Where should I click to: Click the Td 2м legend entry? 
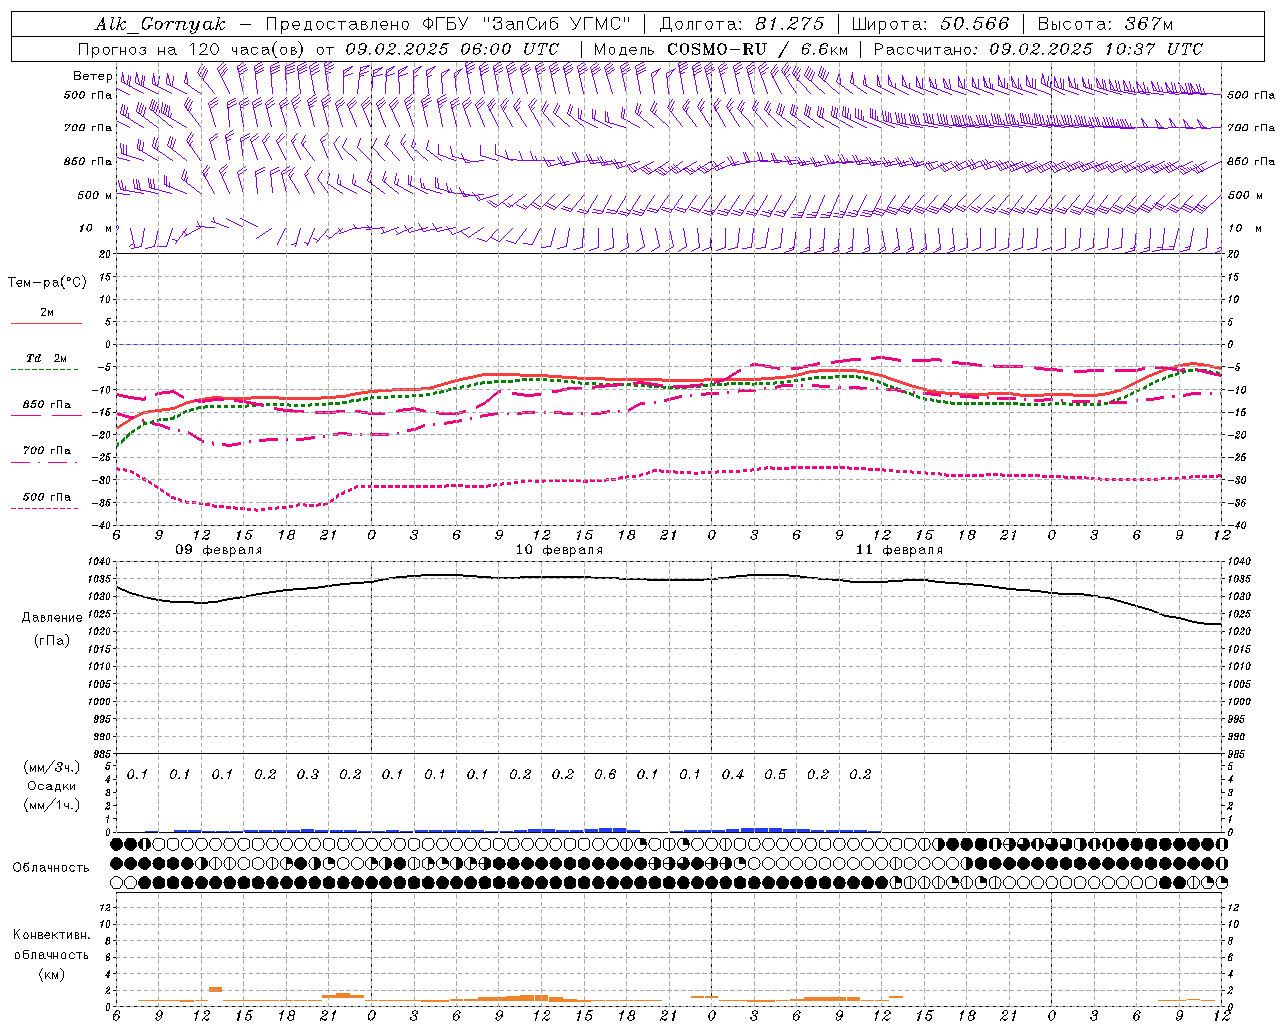[47, 358]
